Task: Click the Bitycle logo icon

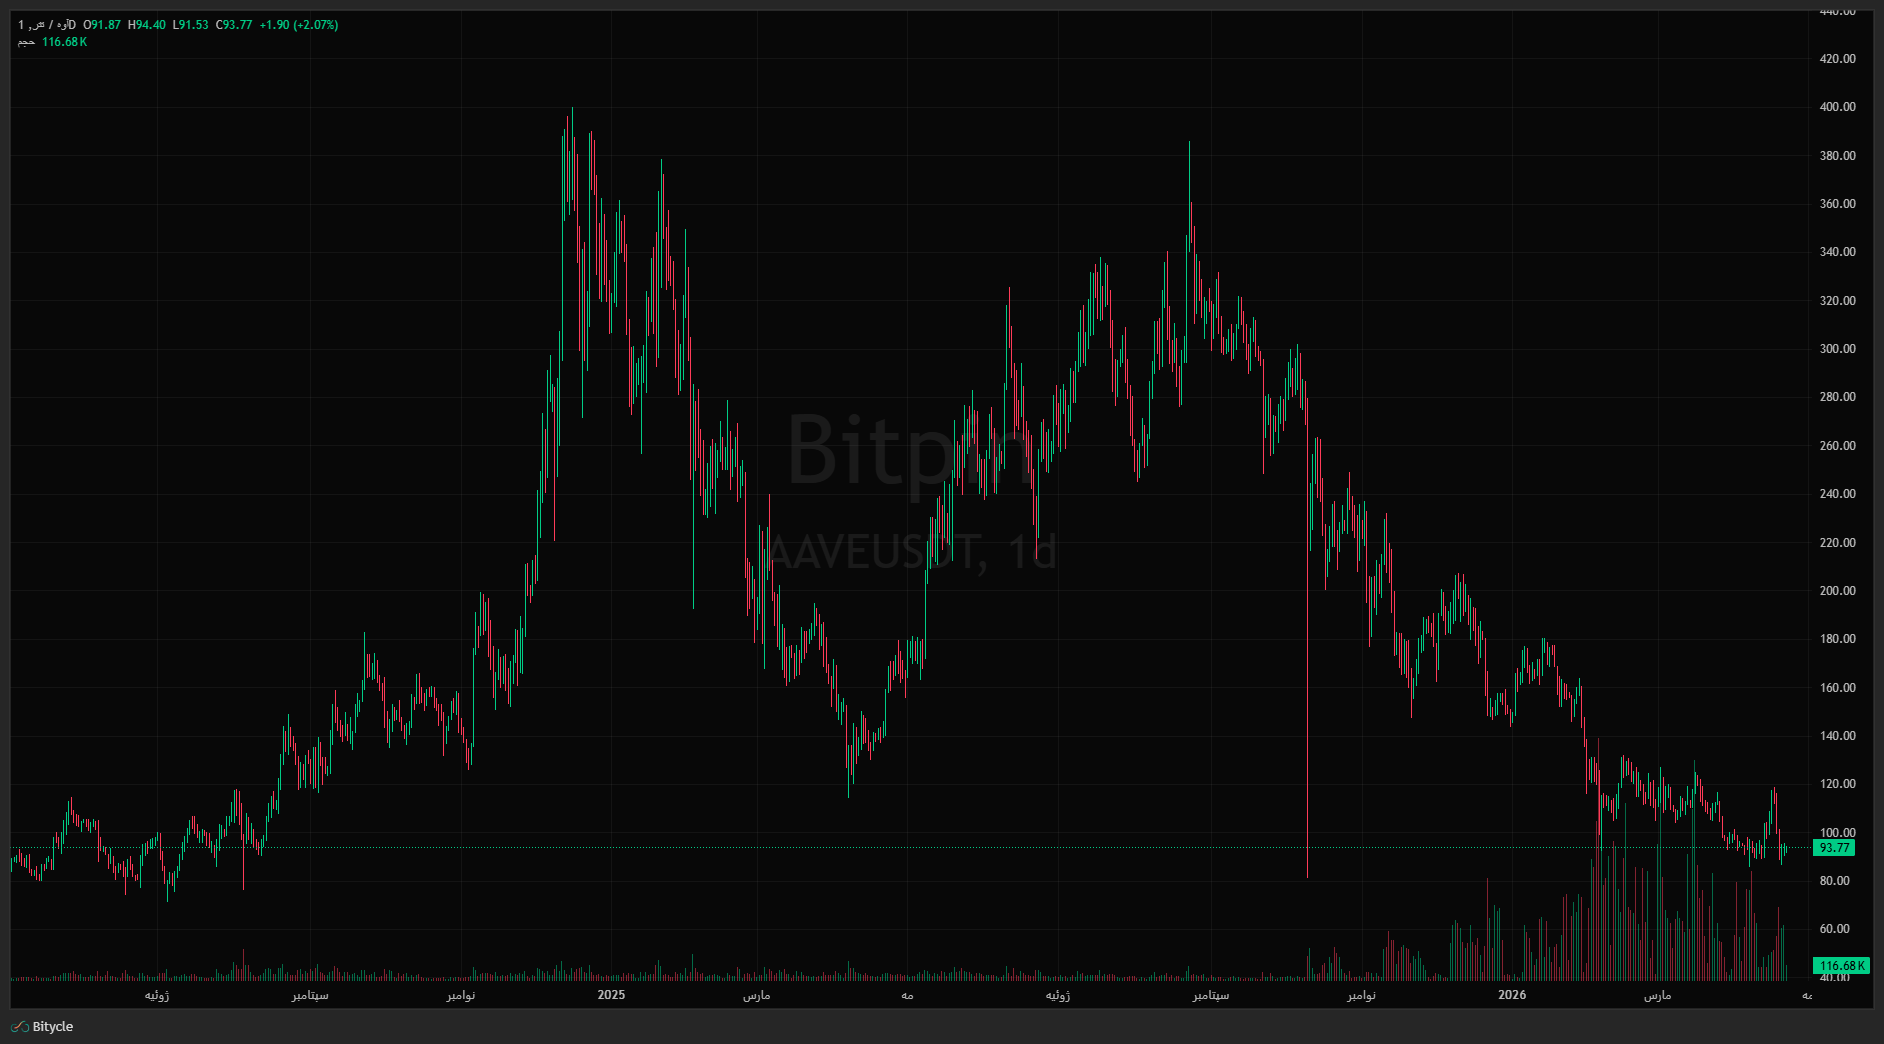Action: tap(19, 1027)
